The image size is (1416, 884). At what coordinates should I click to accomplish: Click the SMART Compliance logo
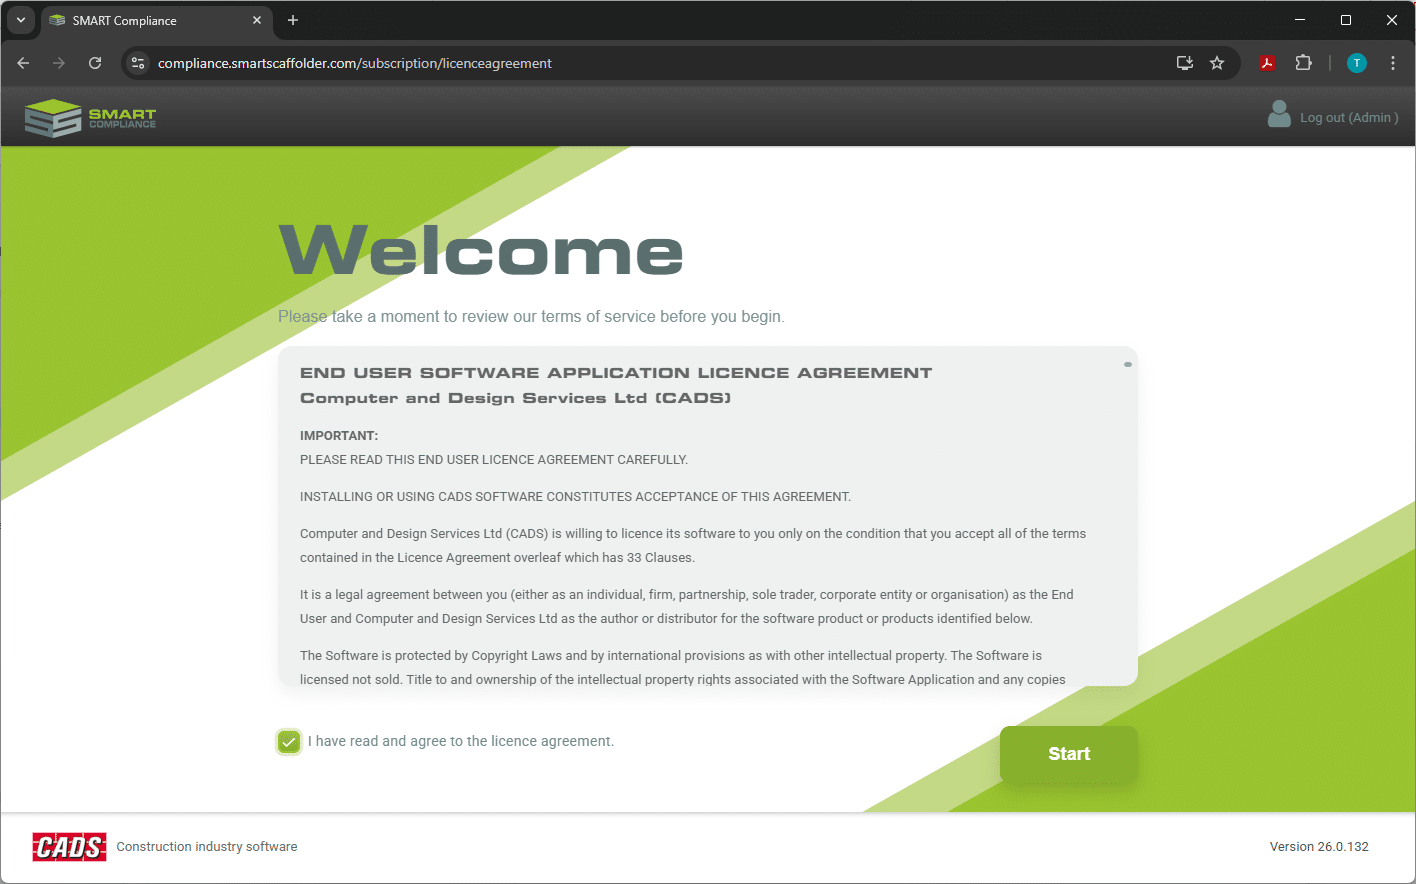click(x=91, y=118)
